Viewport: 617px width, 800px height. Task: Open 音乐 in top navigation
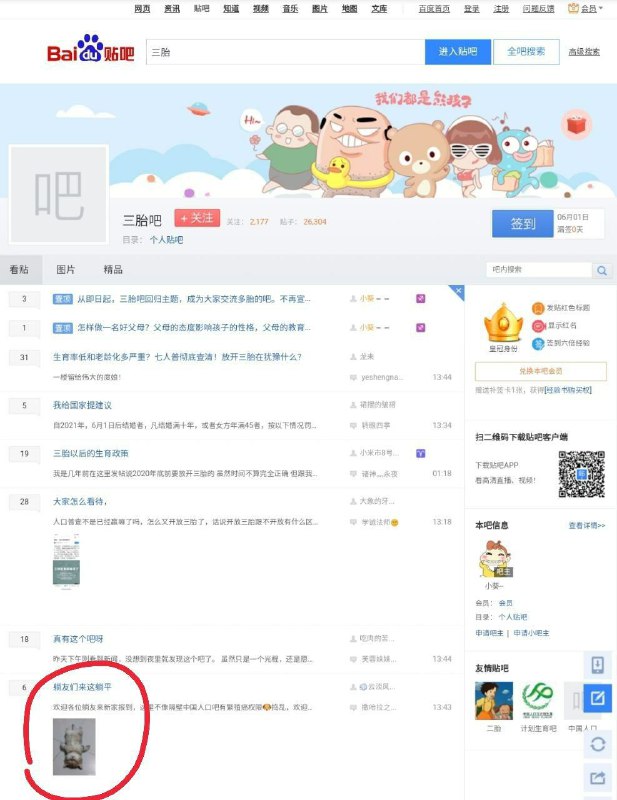click(290, 8)
